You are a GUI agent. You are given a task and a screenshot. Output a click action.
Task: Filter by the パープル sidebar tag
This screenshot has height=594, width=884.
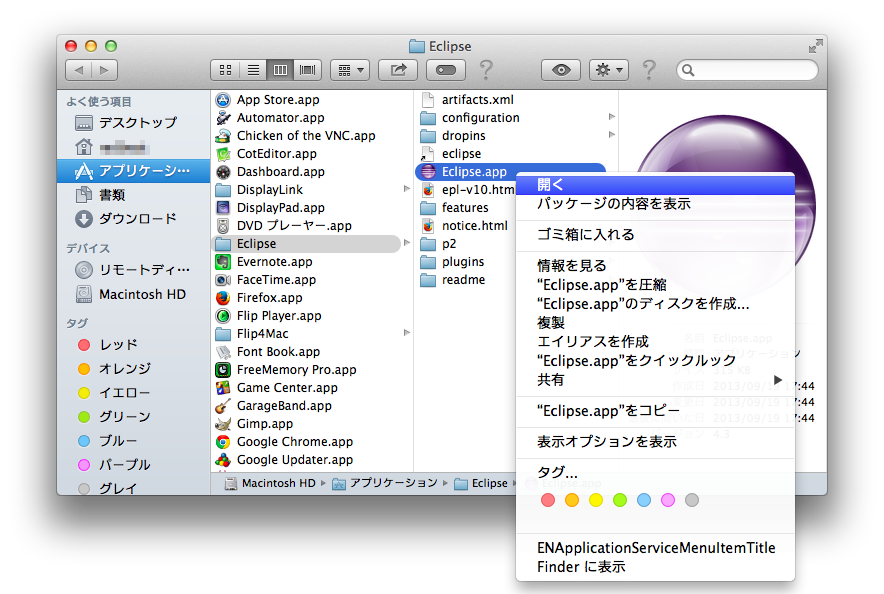tap(133, 465)
